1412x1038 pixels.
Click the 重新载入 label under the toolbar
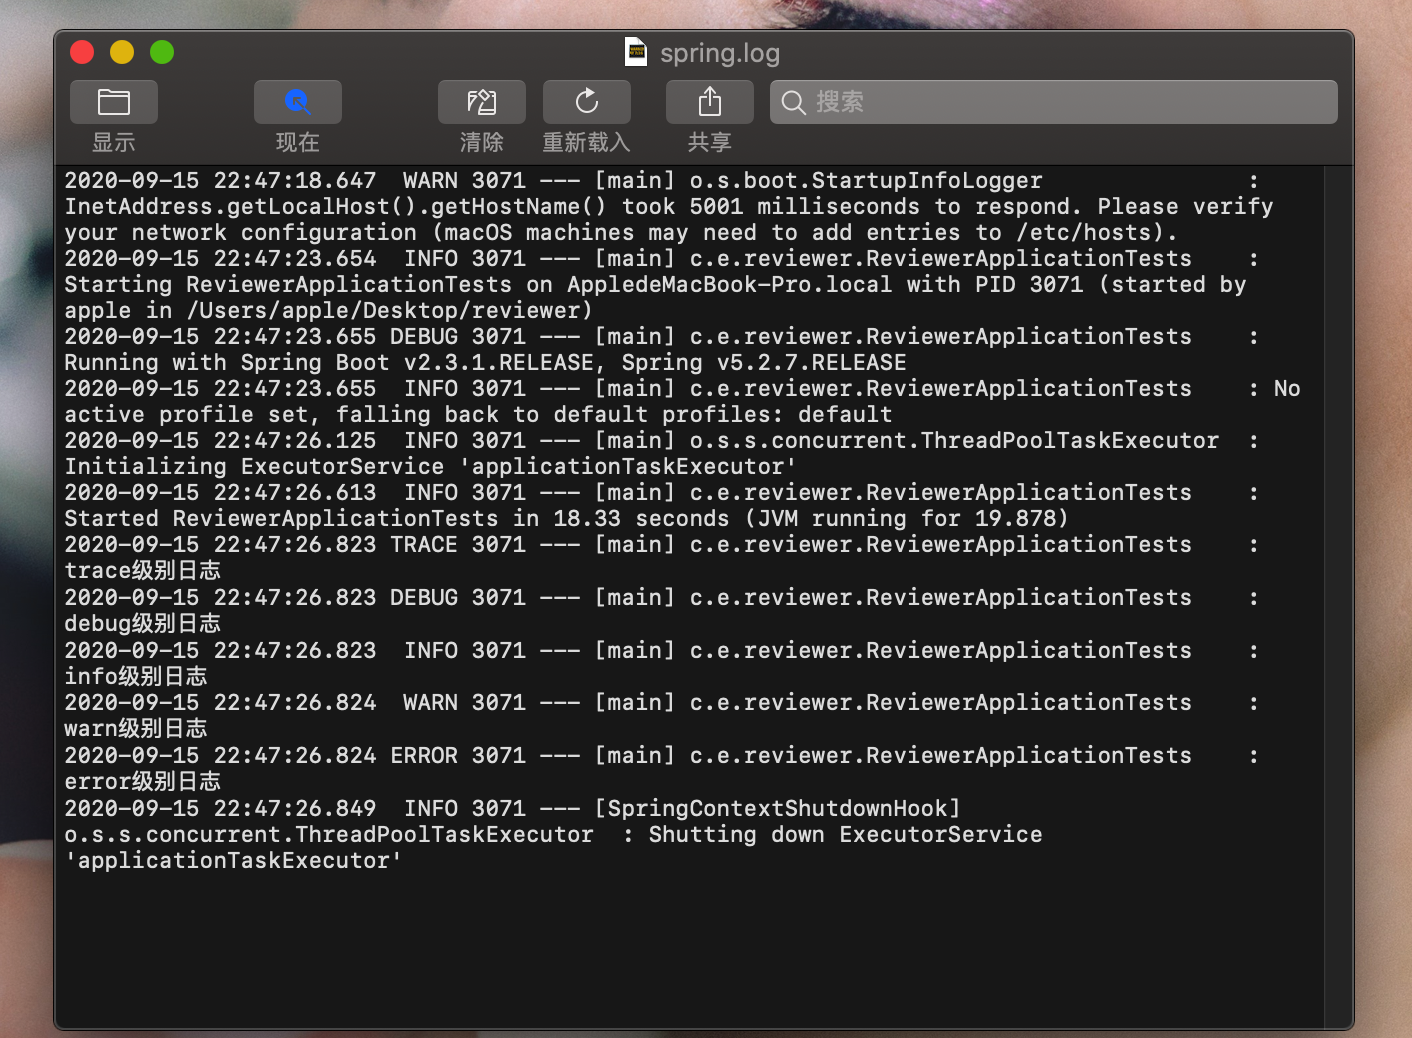click(587, 142)
